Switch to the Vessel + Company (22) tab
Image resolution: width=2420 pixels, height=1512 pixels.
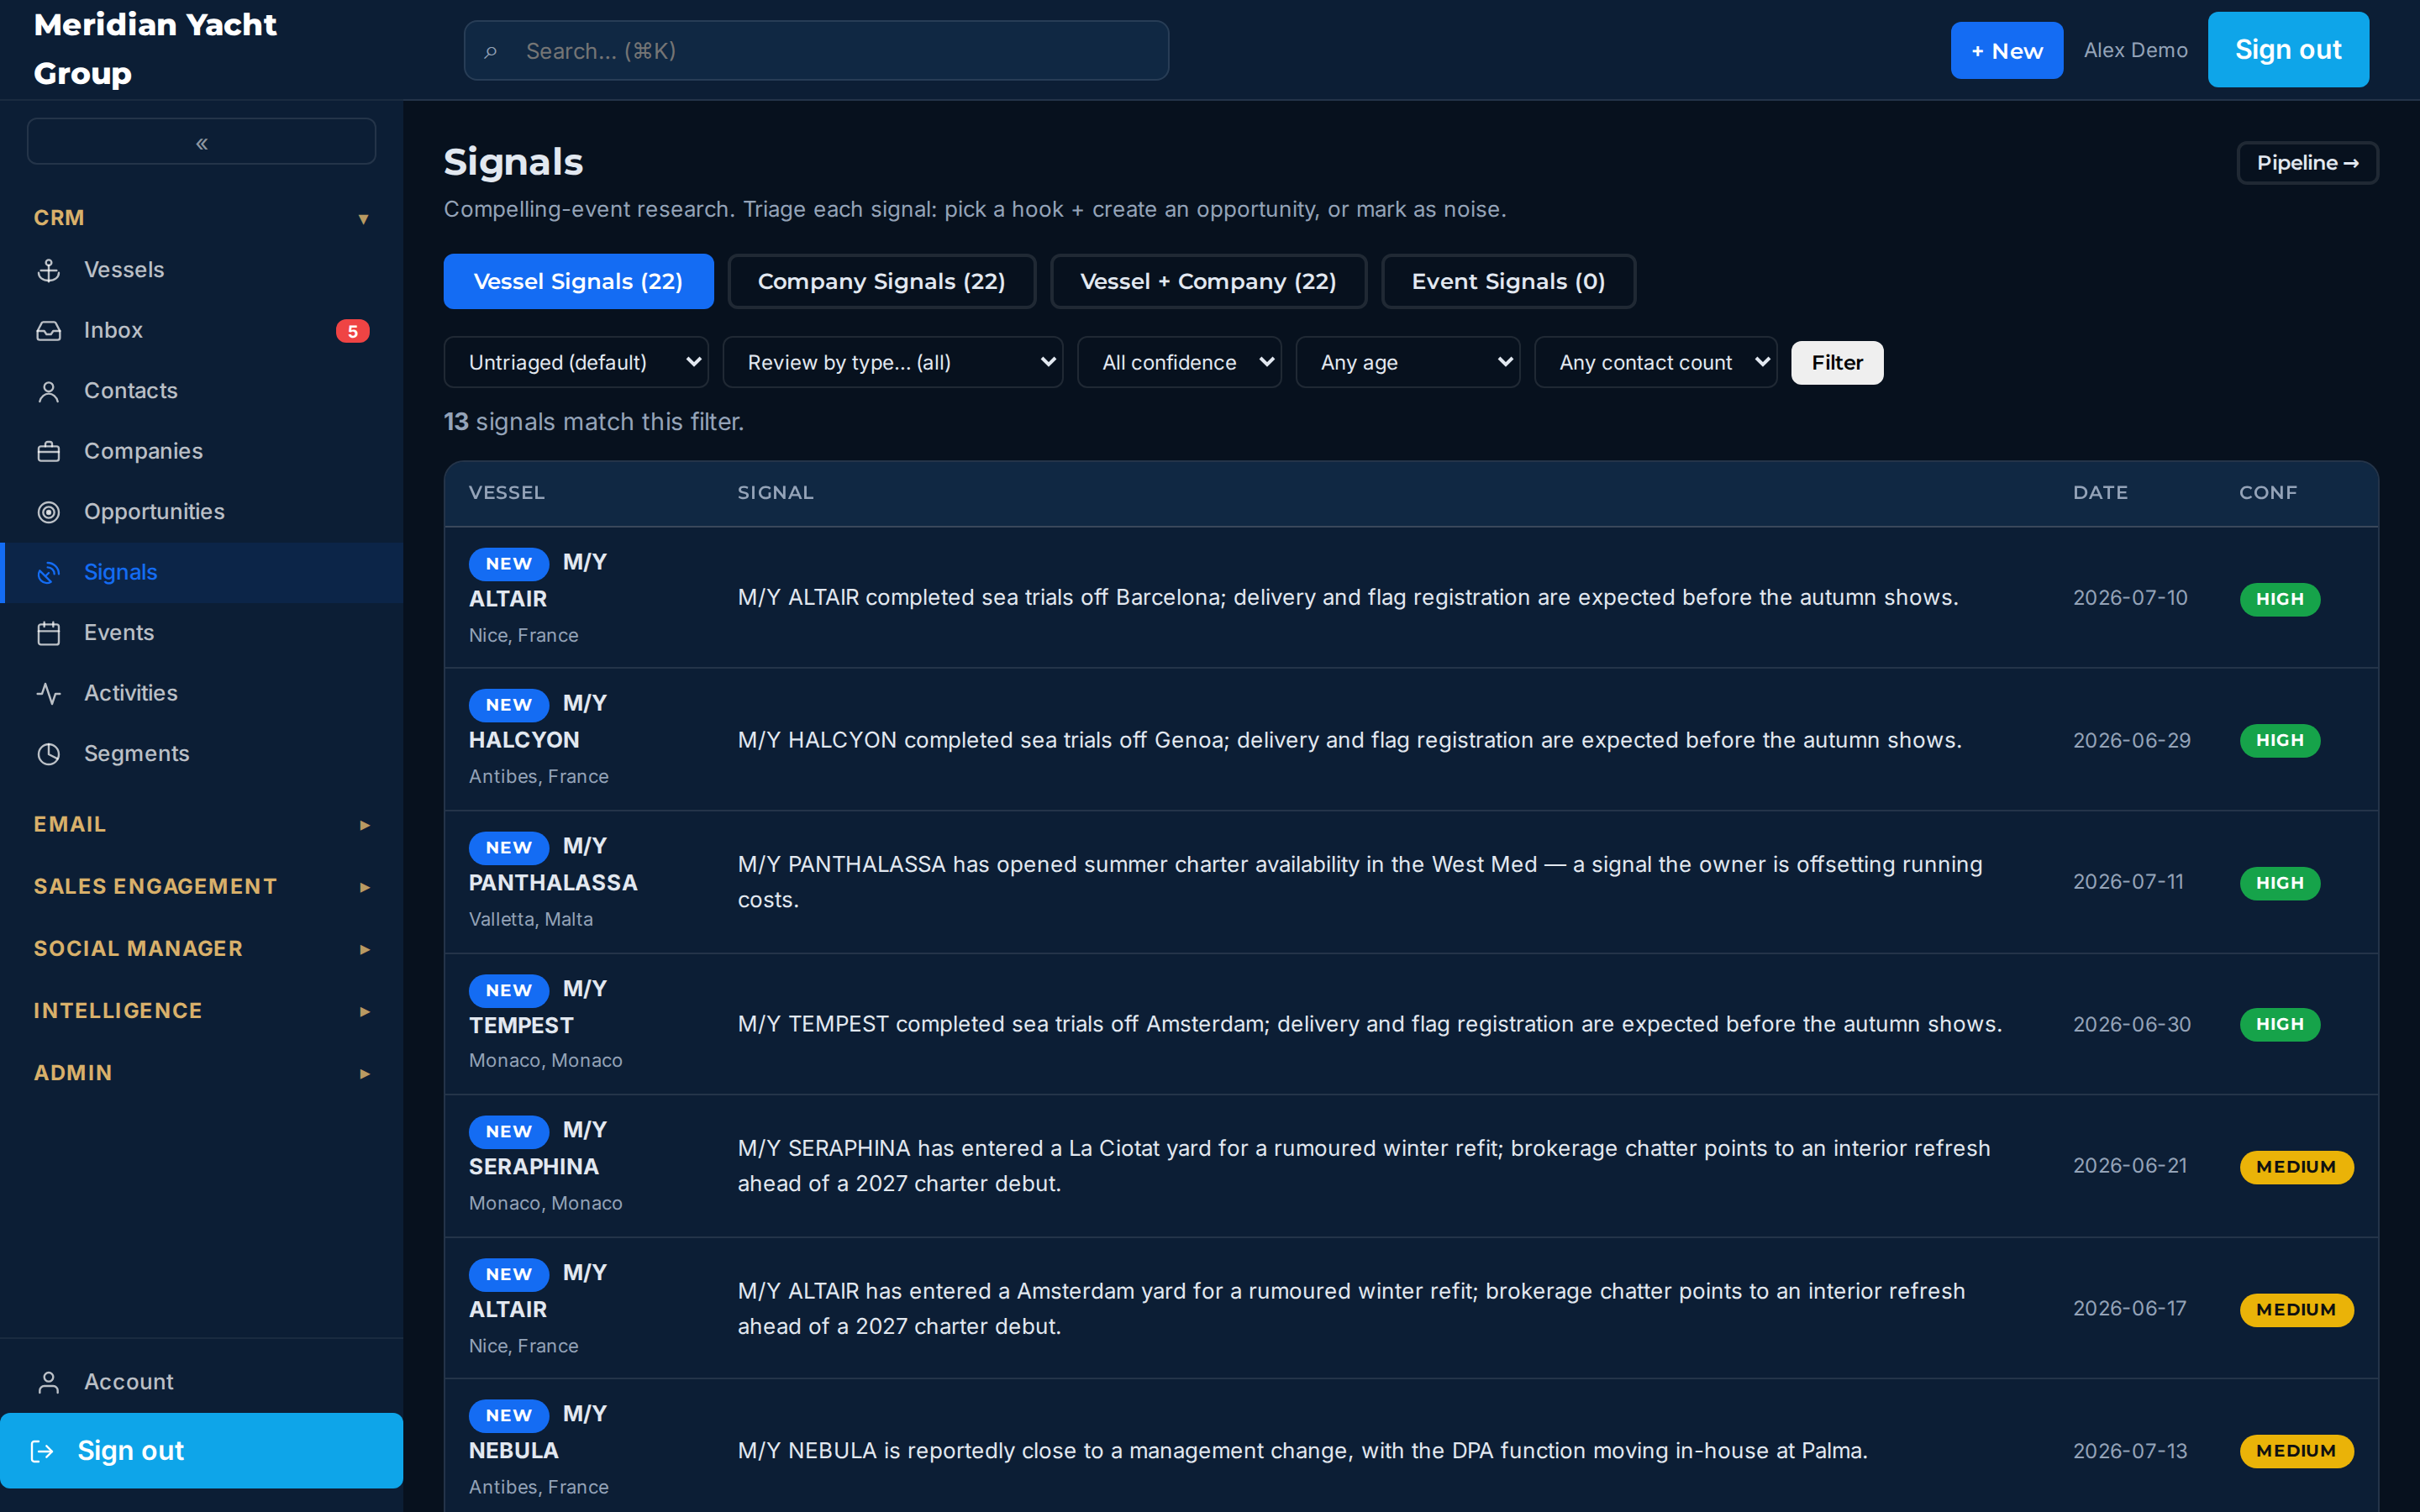coord(1208,281)
